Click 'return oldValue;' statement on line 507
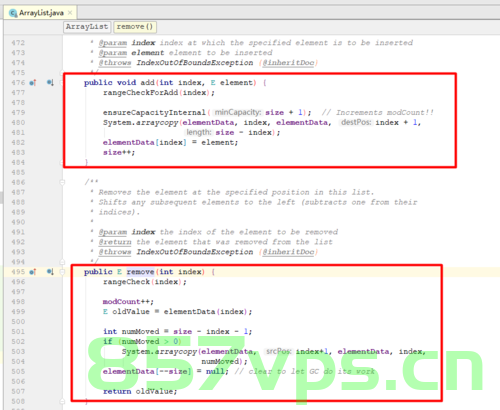 (140, 391)
